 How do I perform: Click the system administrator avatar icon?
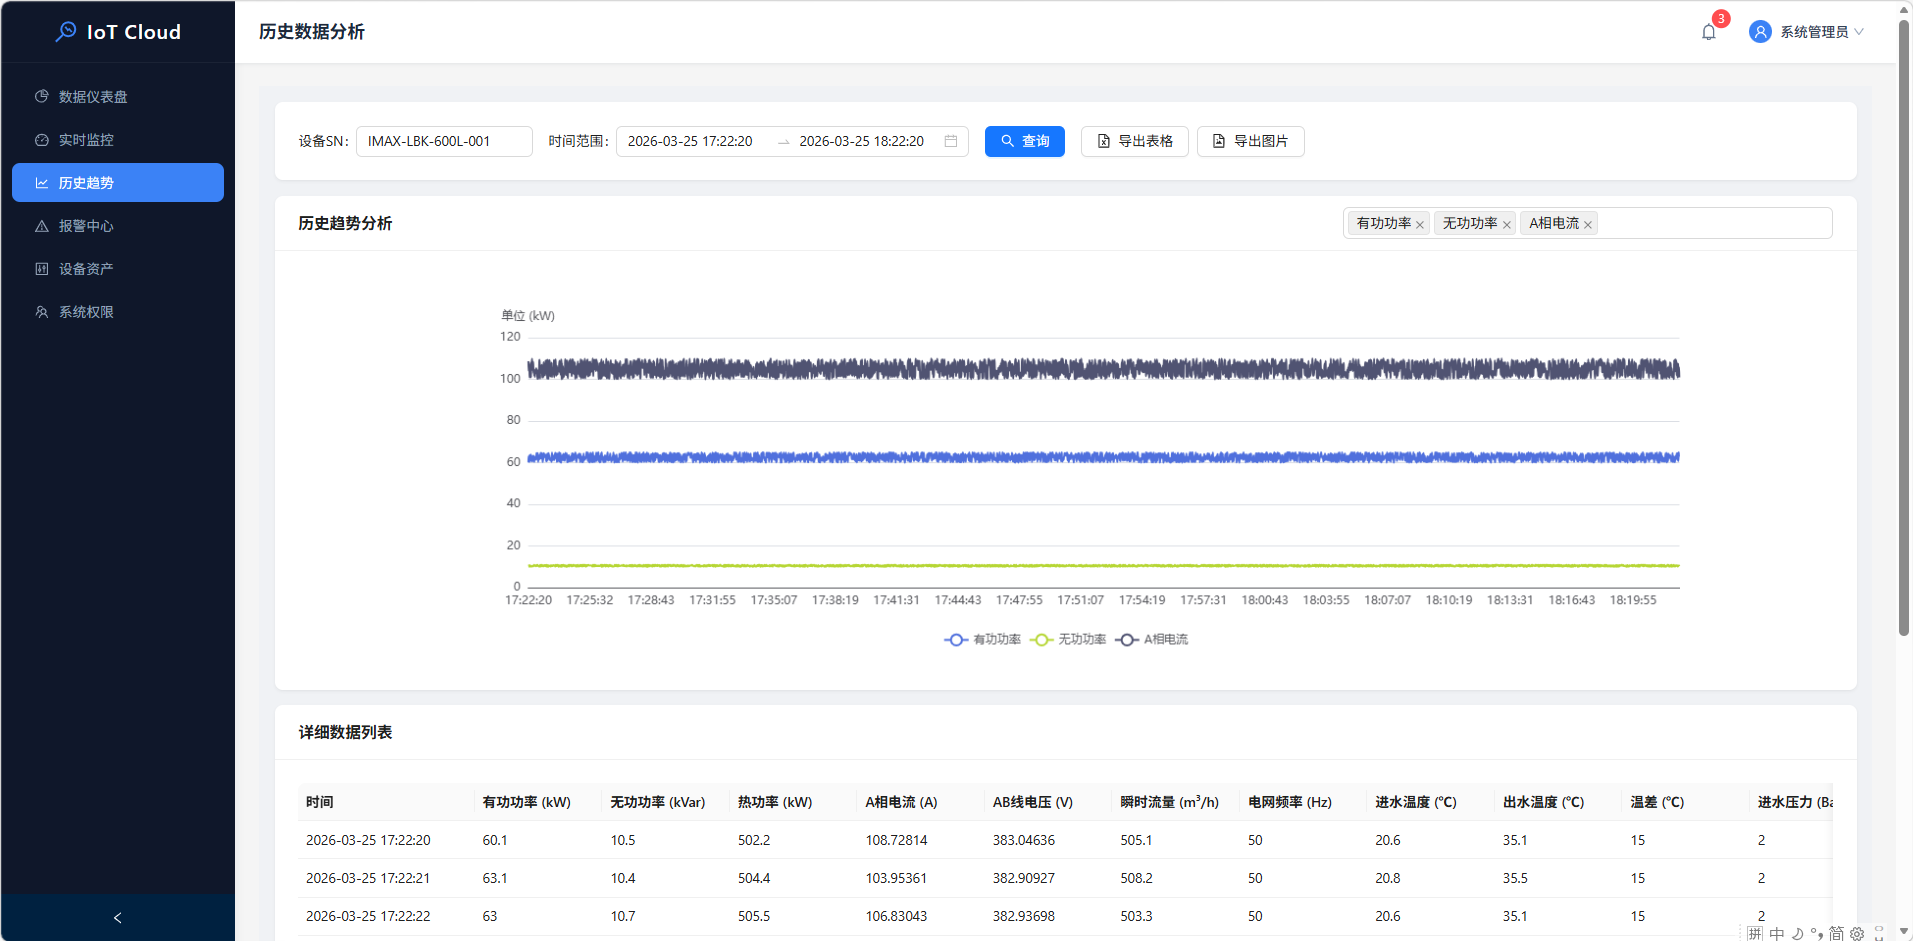point(1760,32)
